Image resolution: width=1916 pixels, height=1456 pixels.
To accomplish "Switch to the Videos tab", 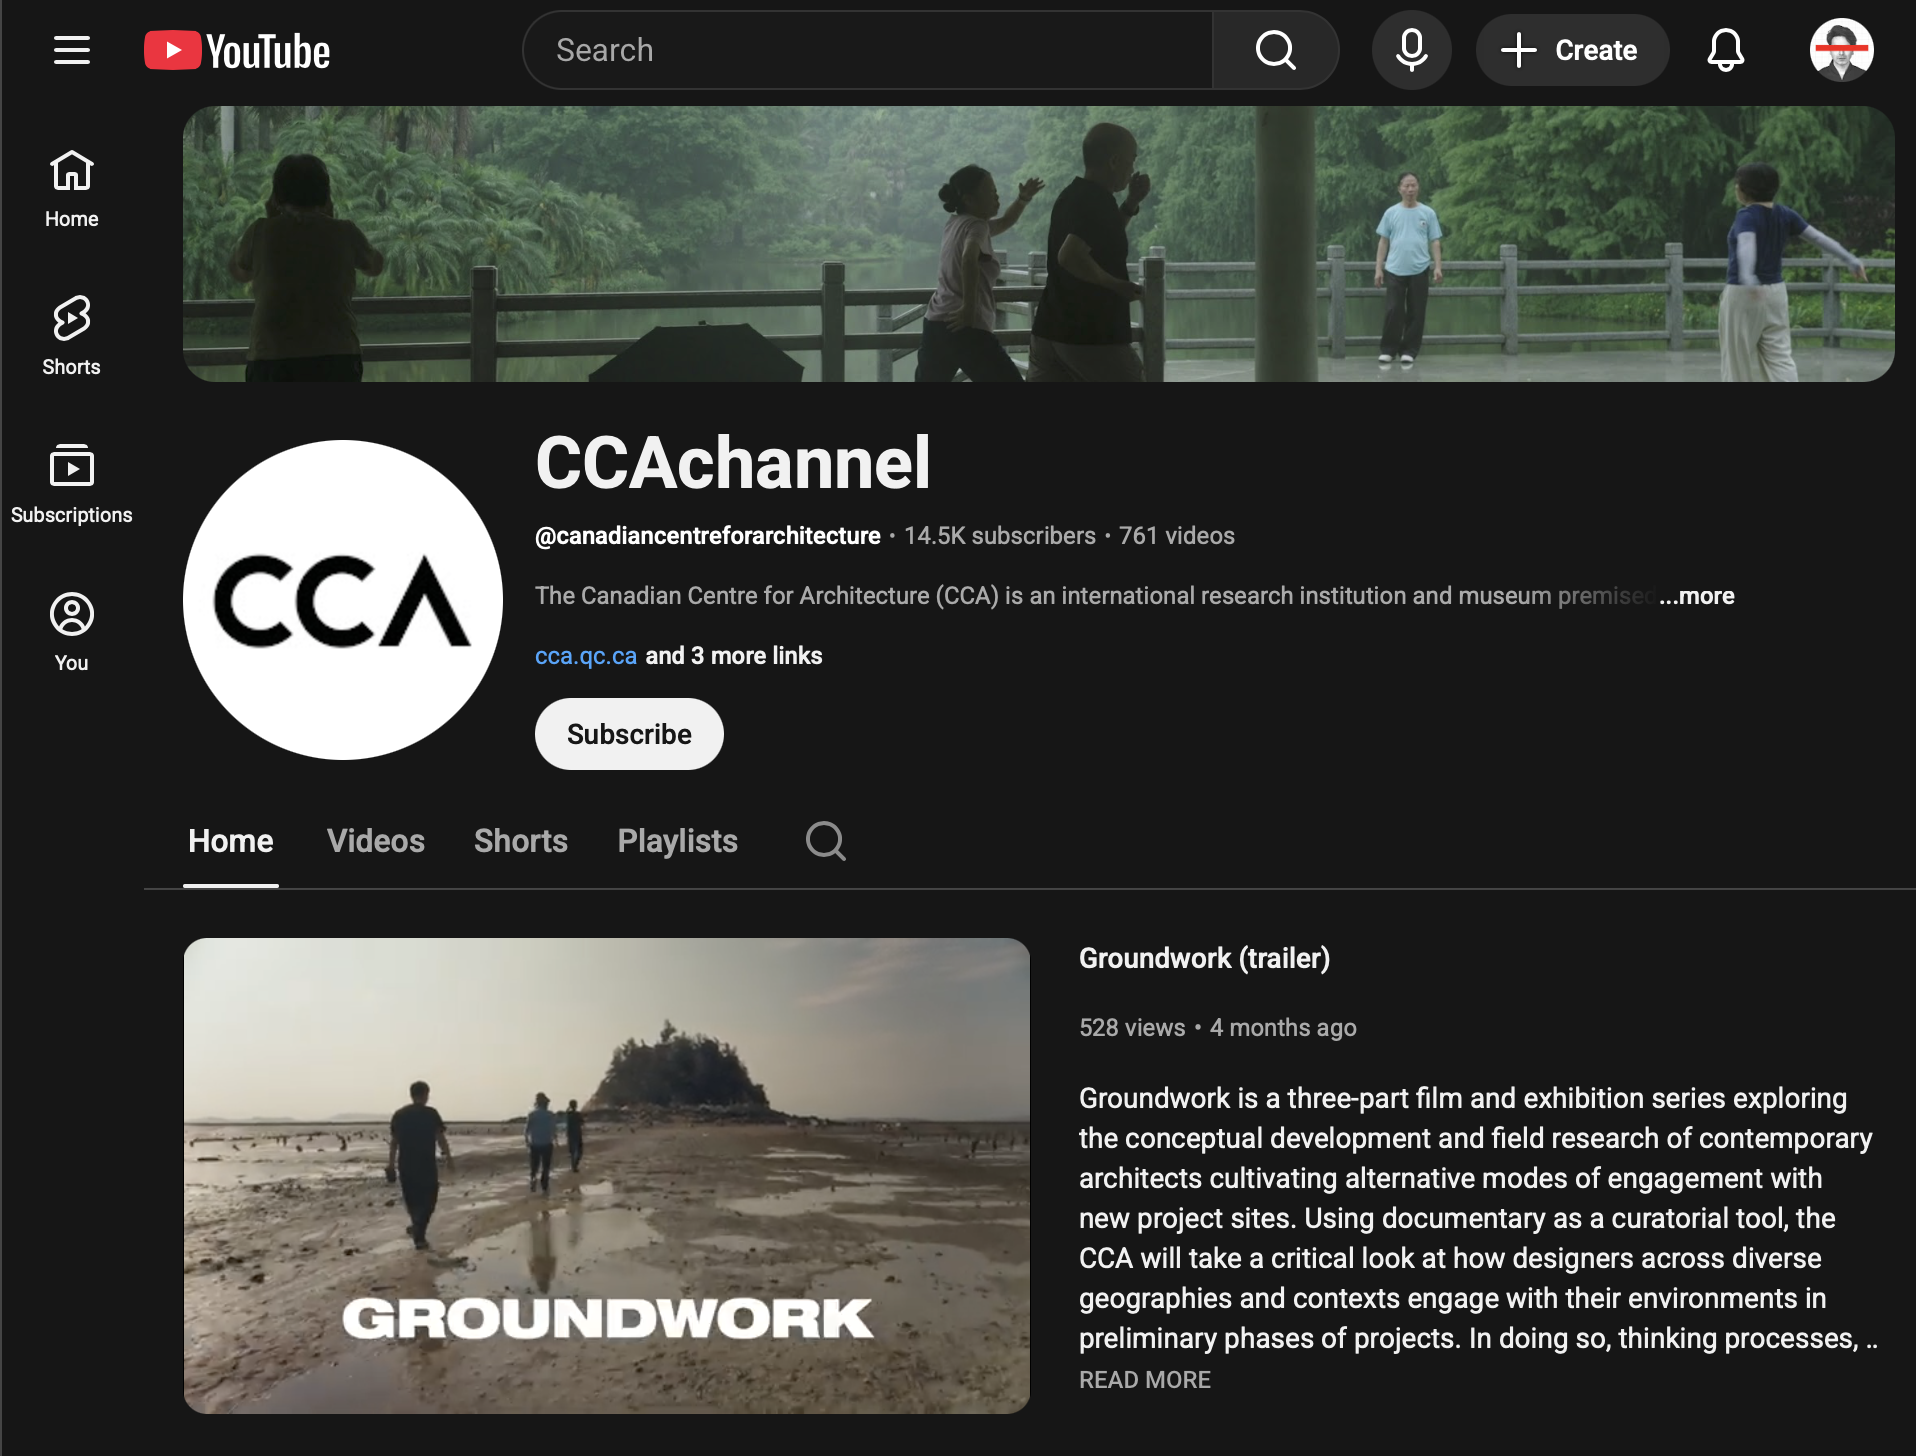I will [376, 841].
